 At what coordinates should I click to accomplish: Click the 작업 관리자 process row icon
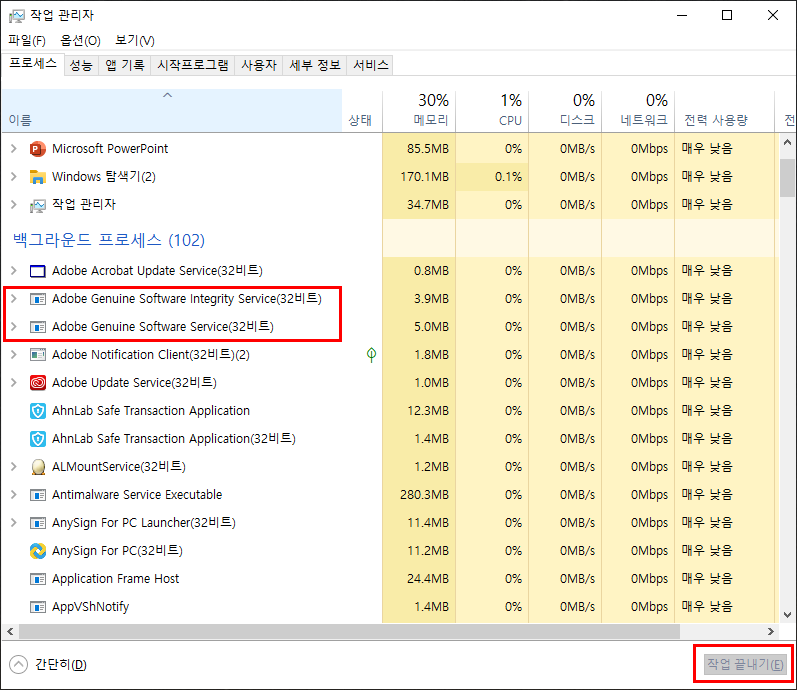[38, 205]
